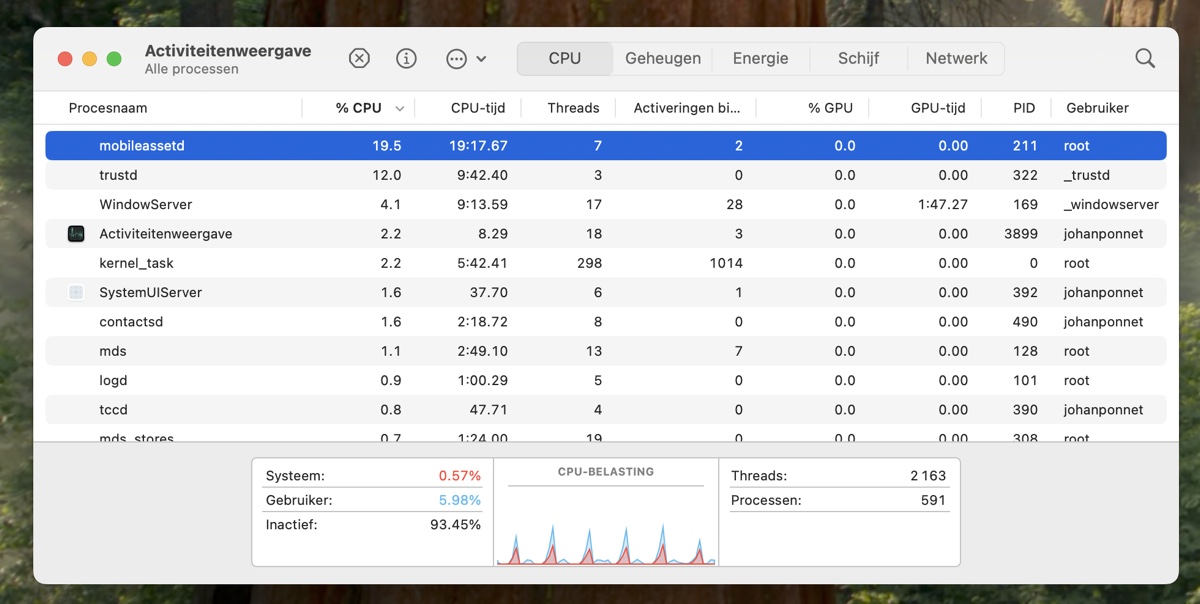The image size is (1200, 604).
Task: Select the kernel_task process row
Action: [606, 263]
